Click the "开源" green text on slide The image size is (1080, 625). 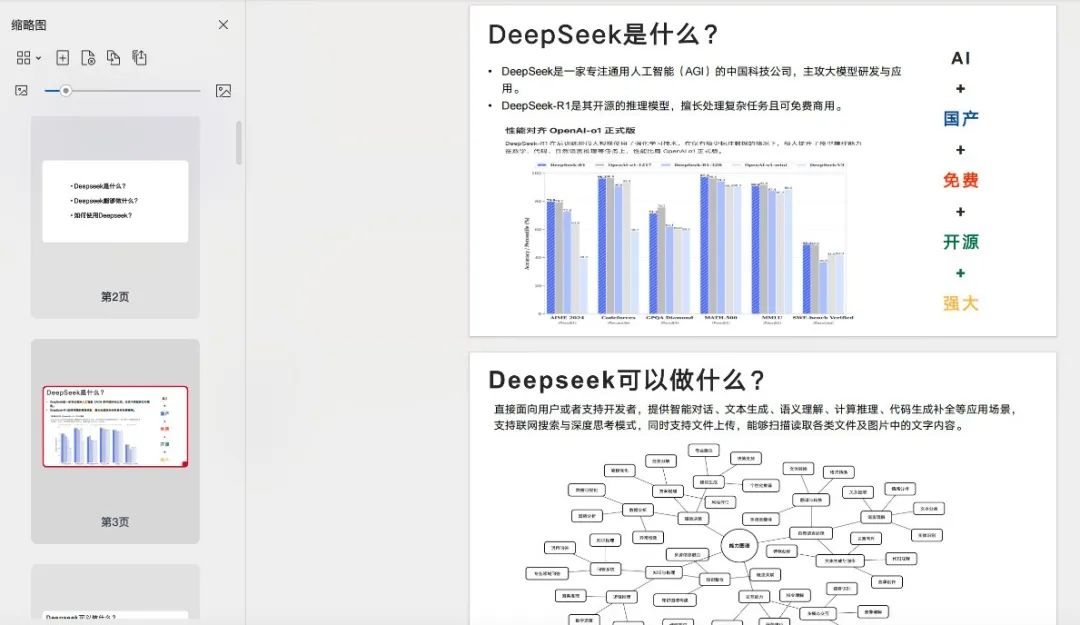point(961,242)
